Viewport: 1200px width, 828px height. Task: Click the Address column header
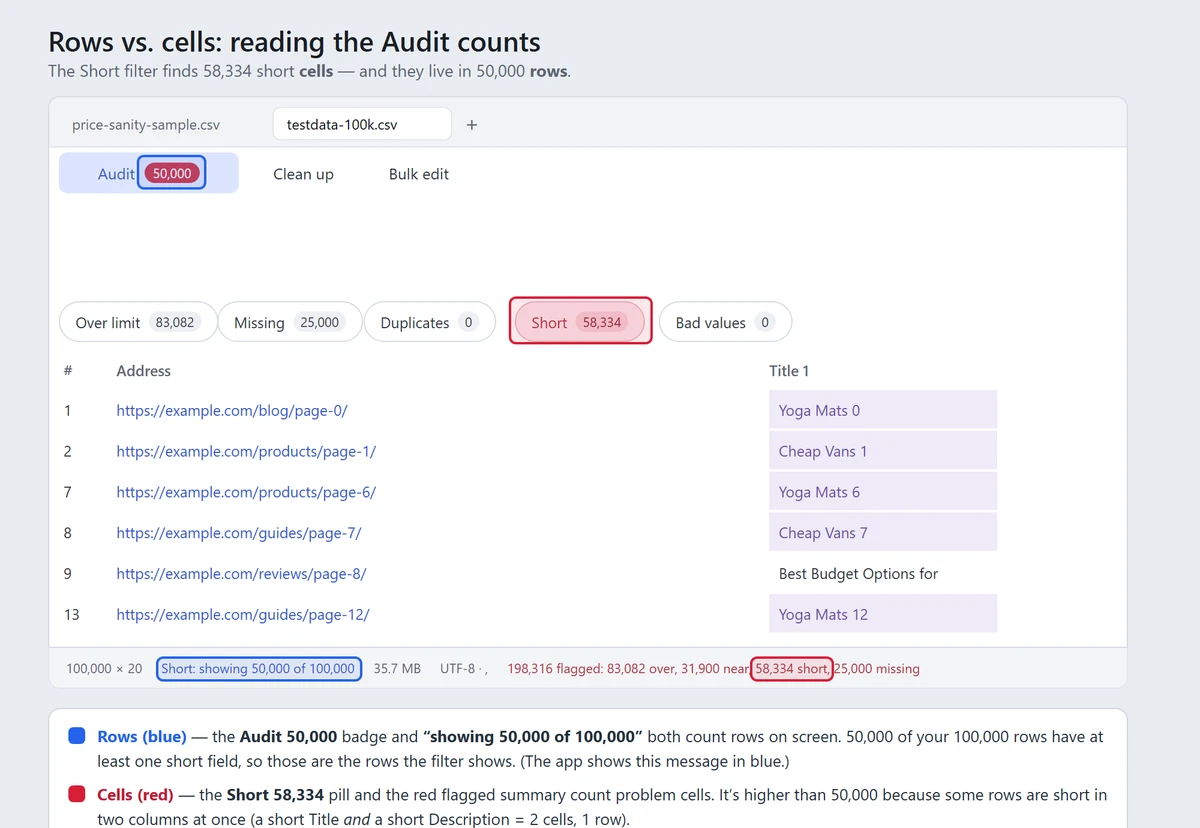click(144, 371)
